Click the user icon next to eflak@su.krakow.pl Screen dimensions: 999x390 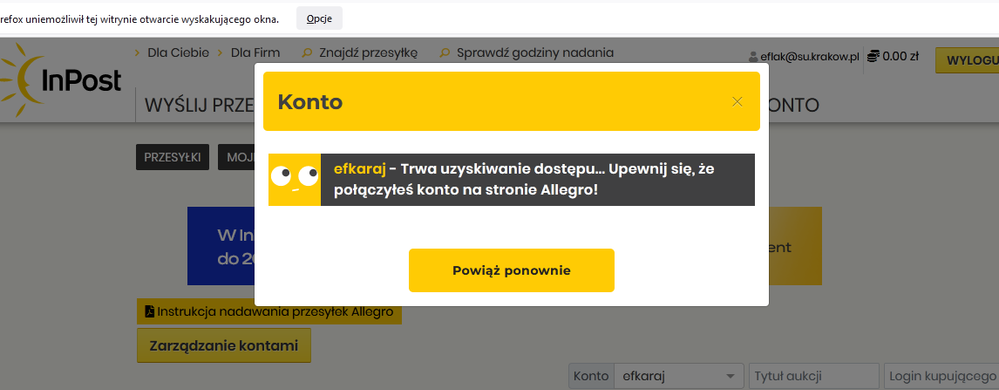754,57
